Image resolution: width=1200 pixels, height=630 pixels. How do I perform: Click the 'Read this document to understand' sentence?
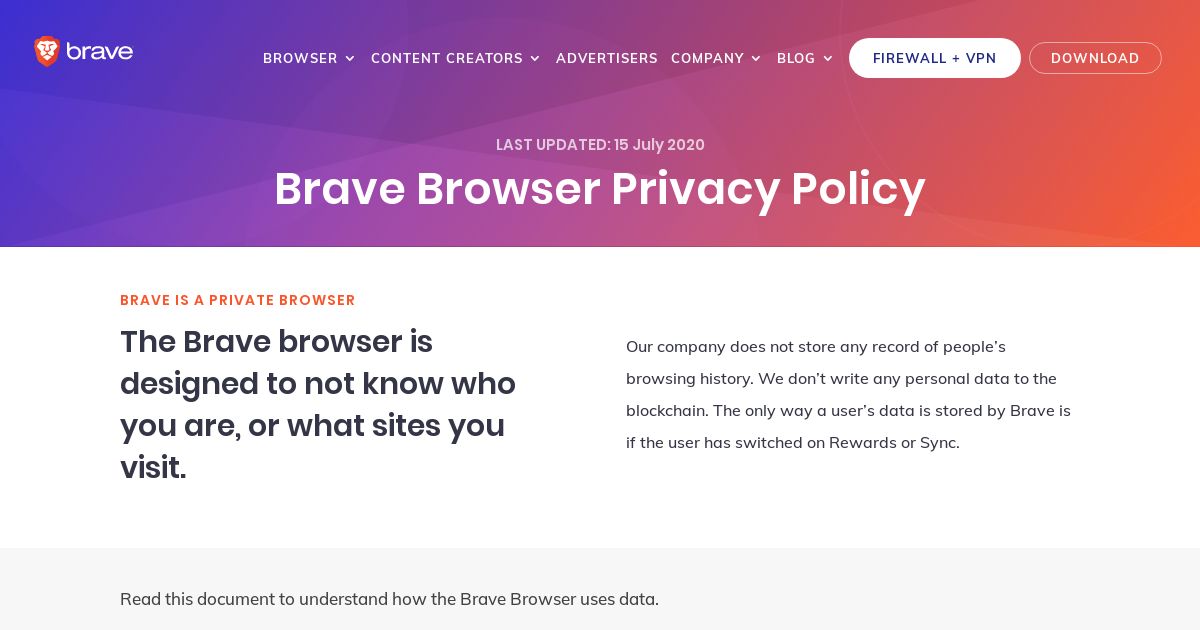[389, 599]
